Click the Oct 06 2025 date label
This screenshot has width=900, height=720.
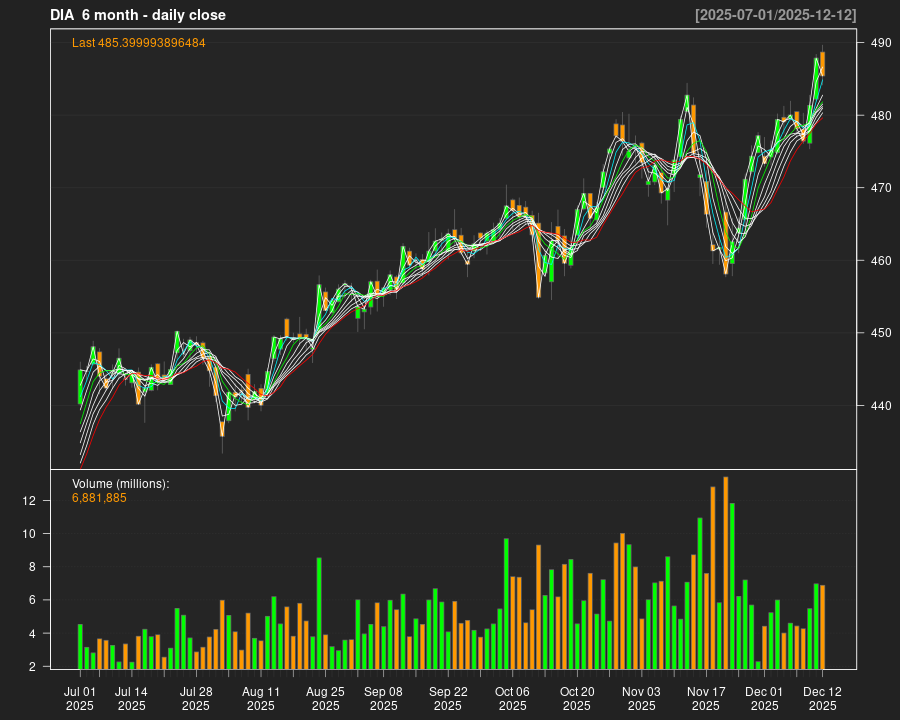click(x=512, y=698)
